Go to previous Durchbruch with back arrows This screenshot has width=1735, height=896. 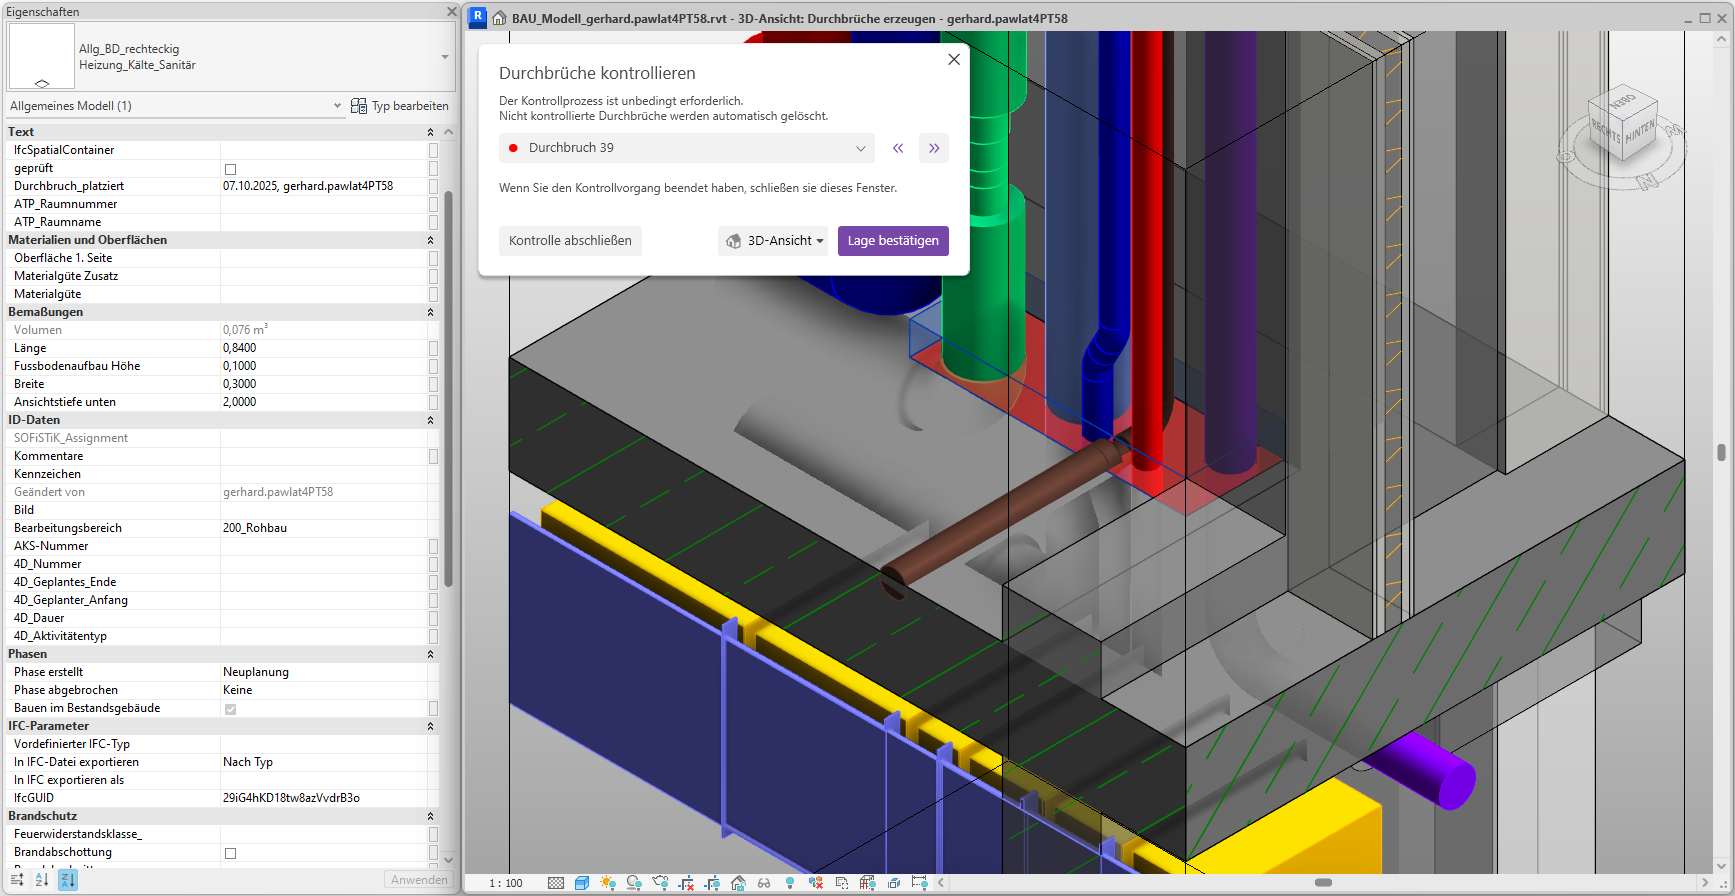pyautogui.click(x=898, y=148)
